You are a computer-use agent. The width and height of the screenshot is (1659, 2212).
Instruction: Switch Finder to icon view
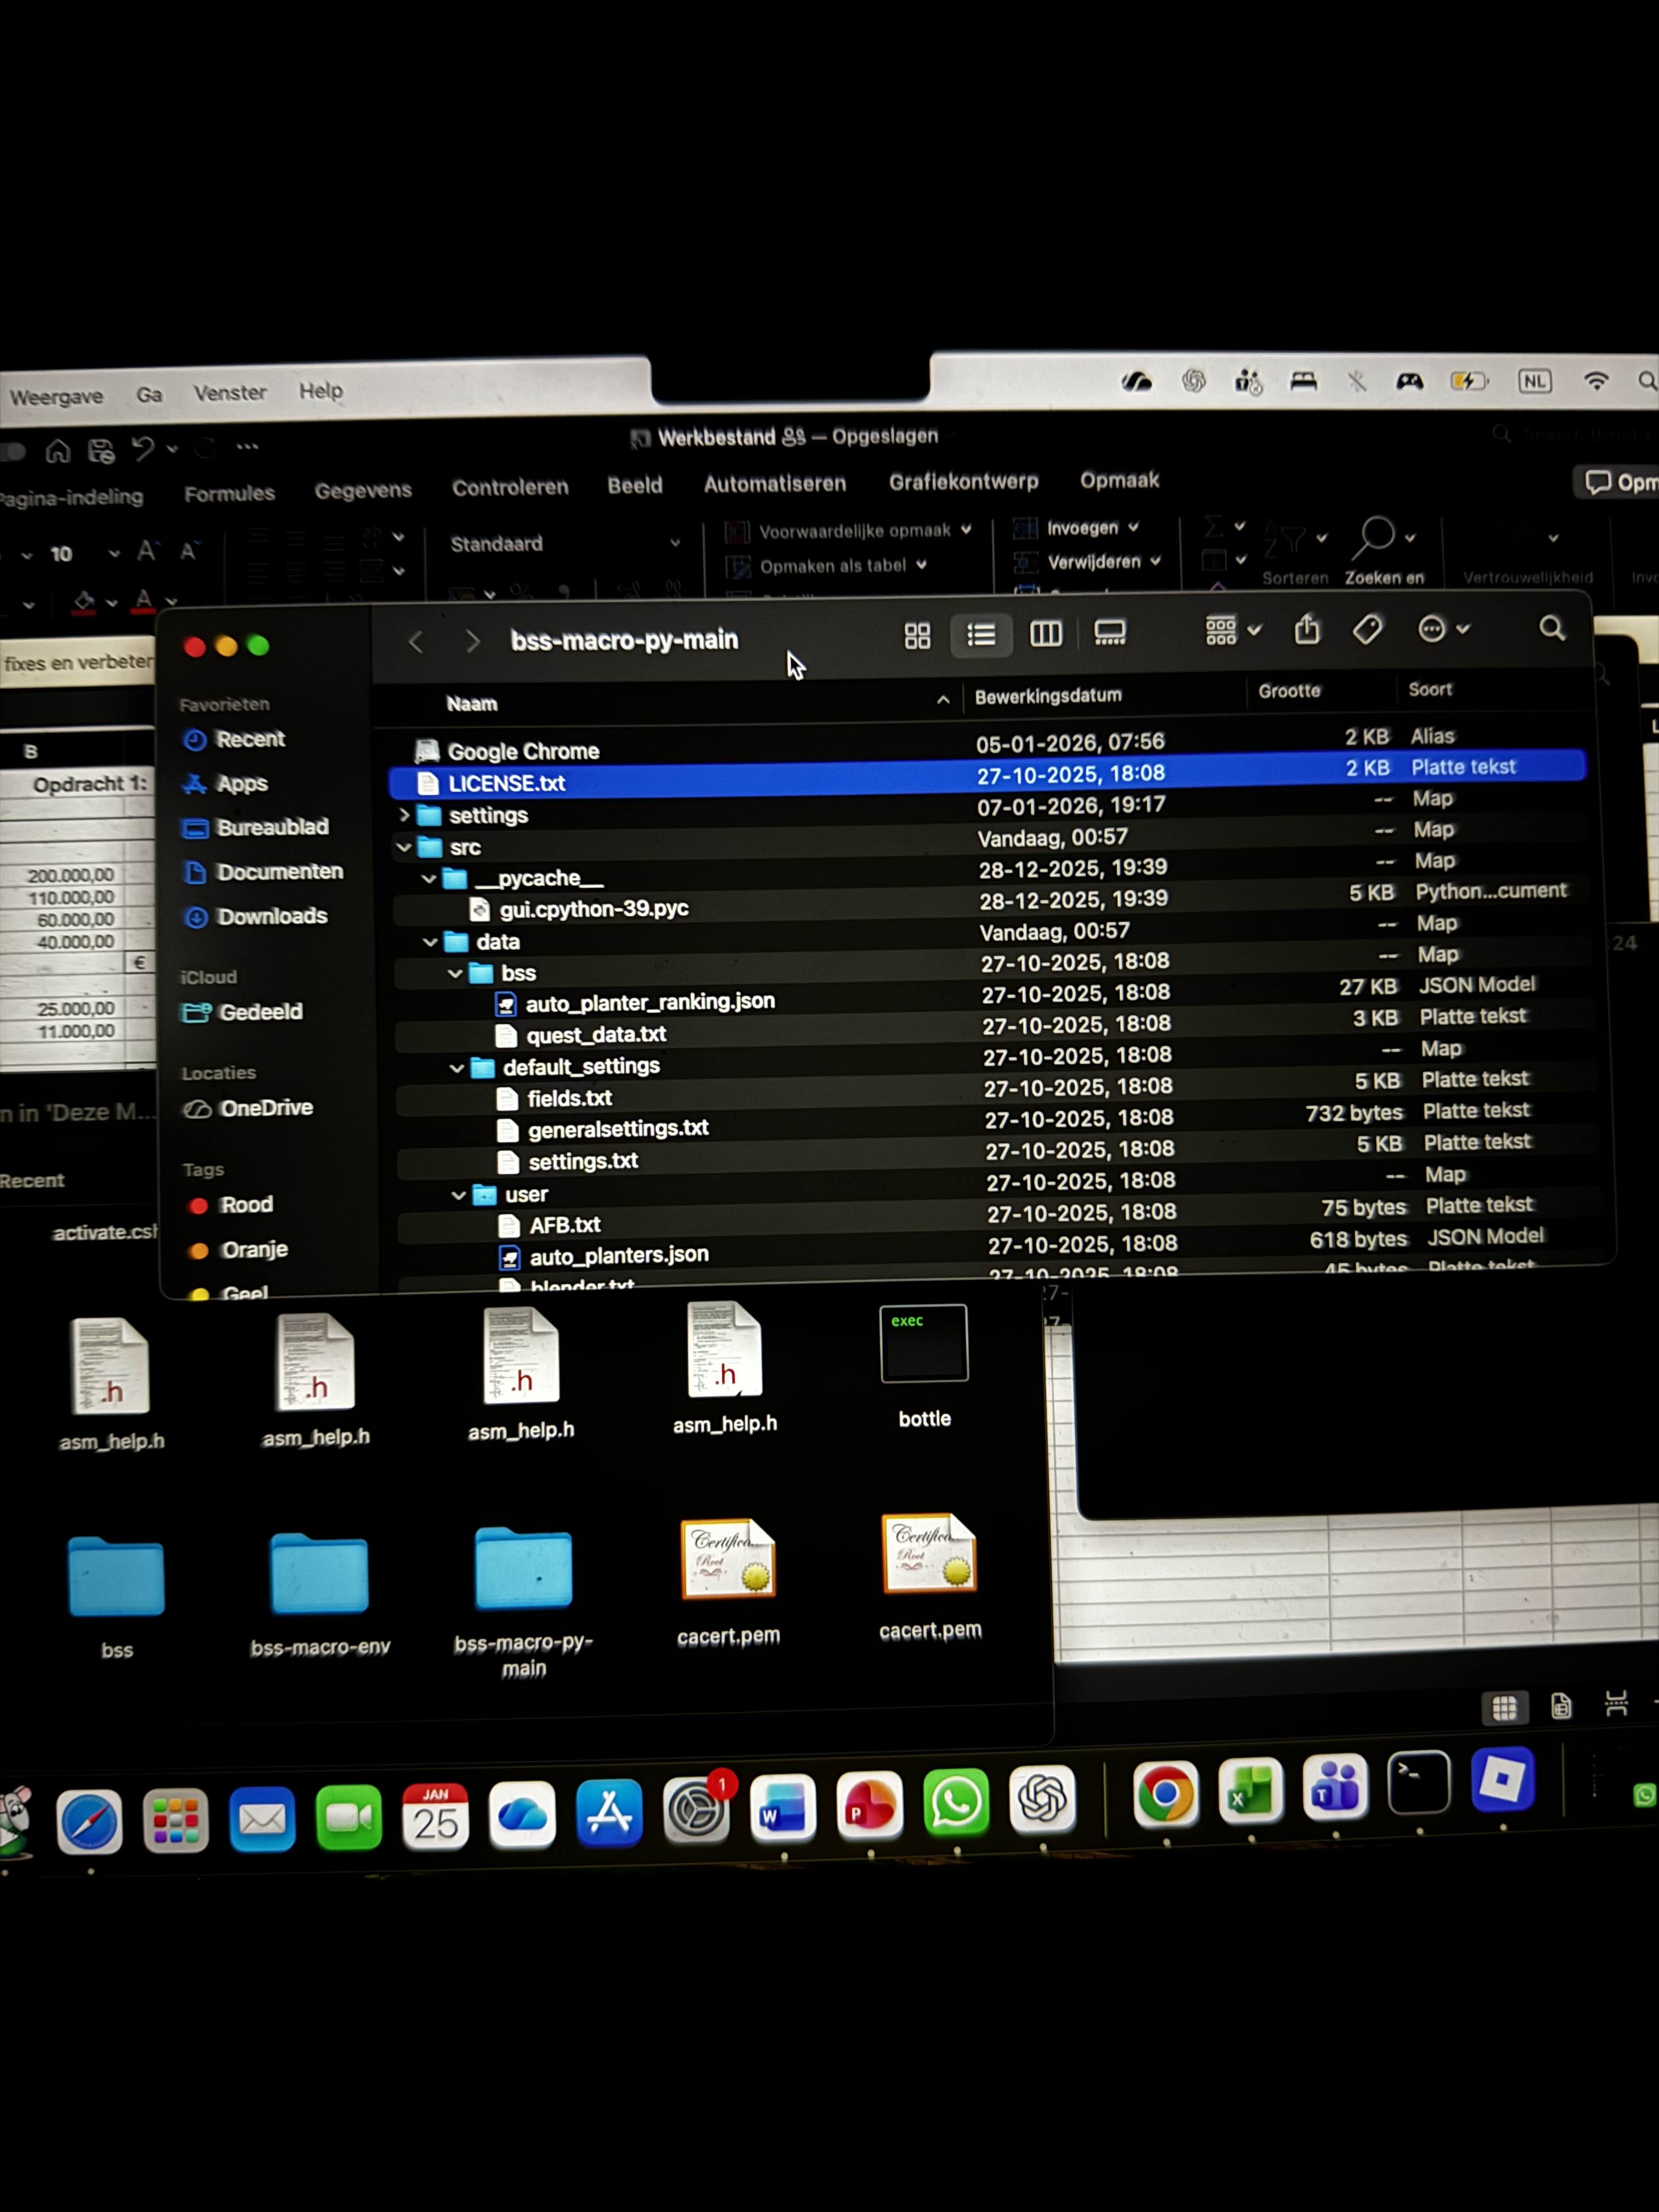[x=917, y=636]
